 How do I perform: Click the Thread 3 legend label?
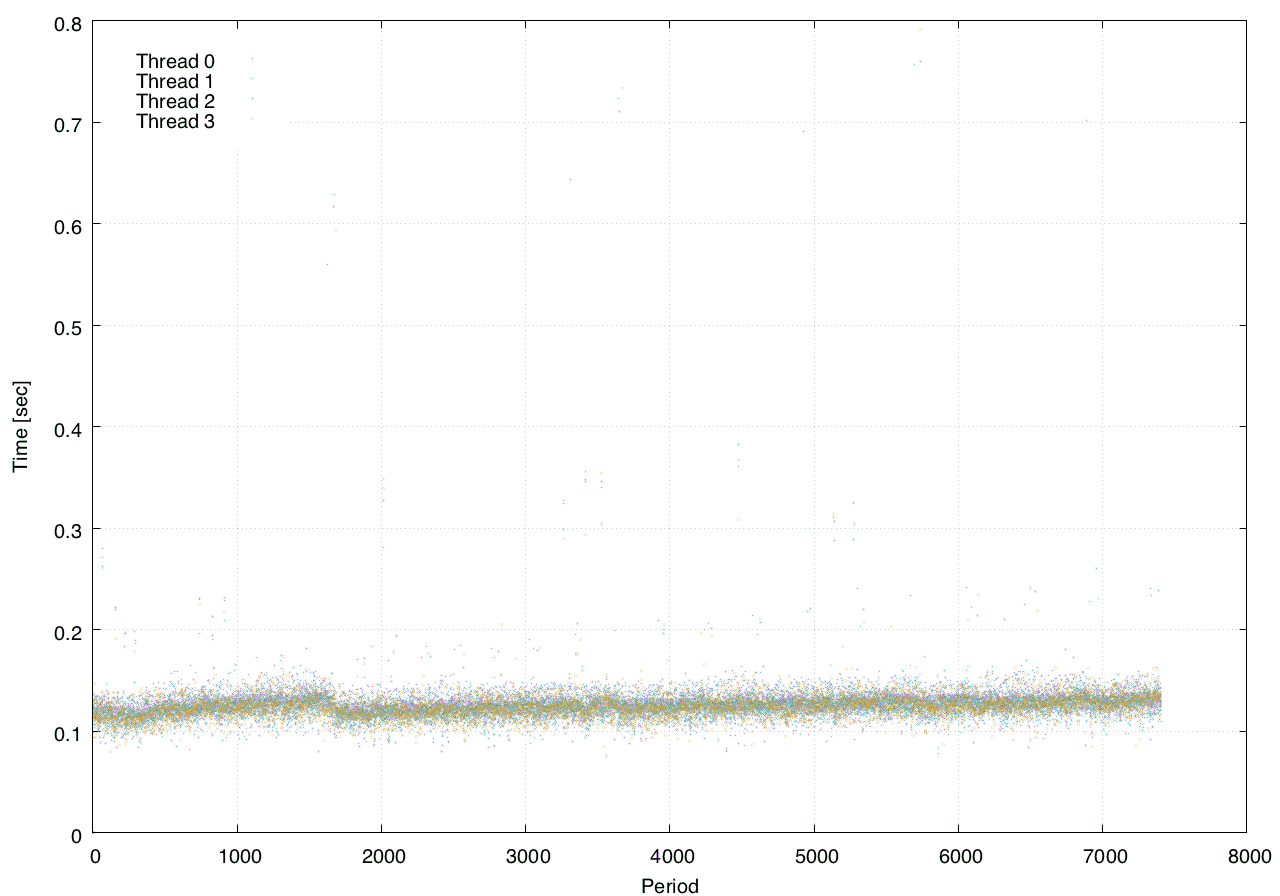pos(175,122)
